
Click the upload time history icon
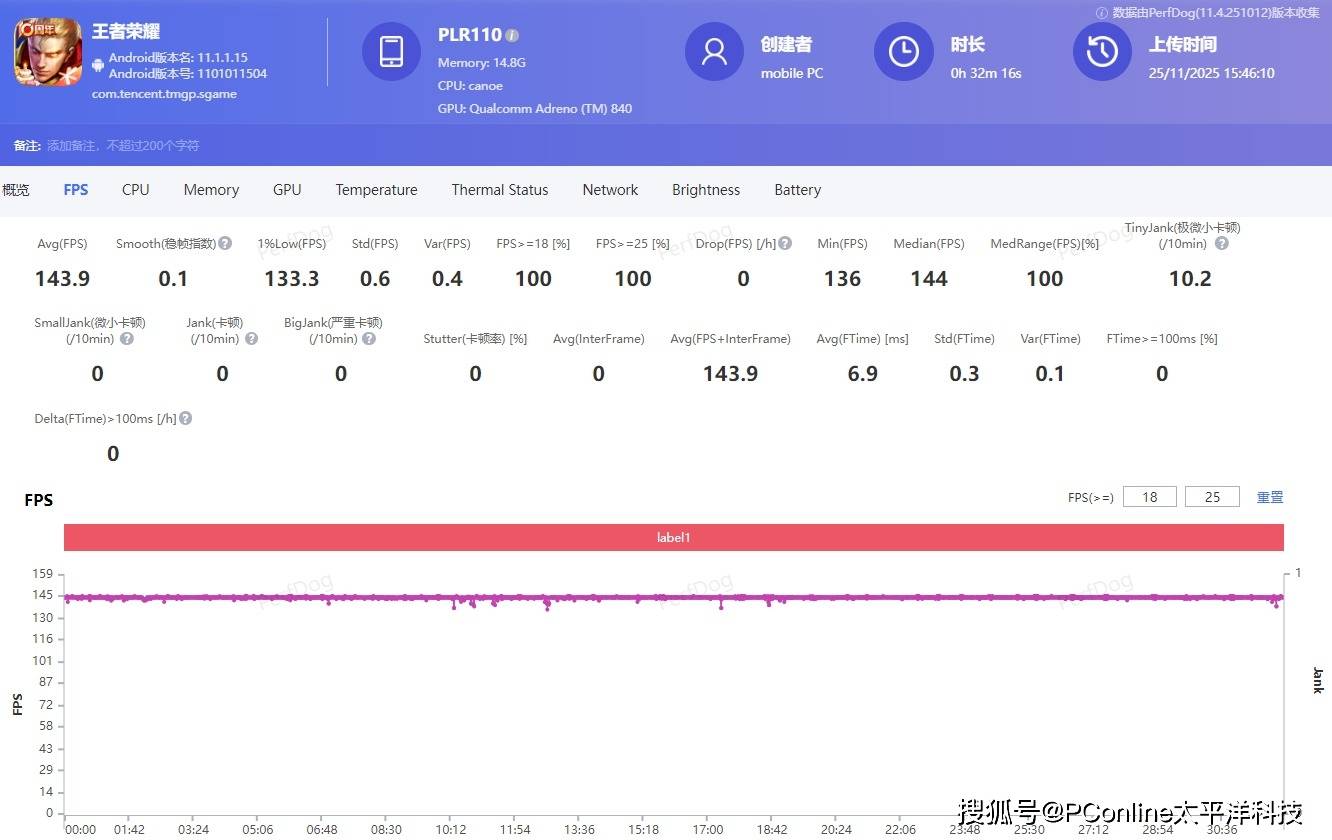point(1102,52)
